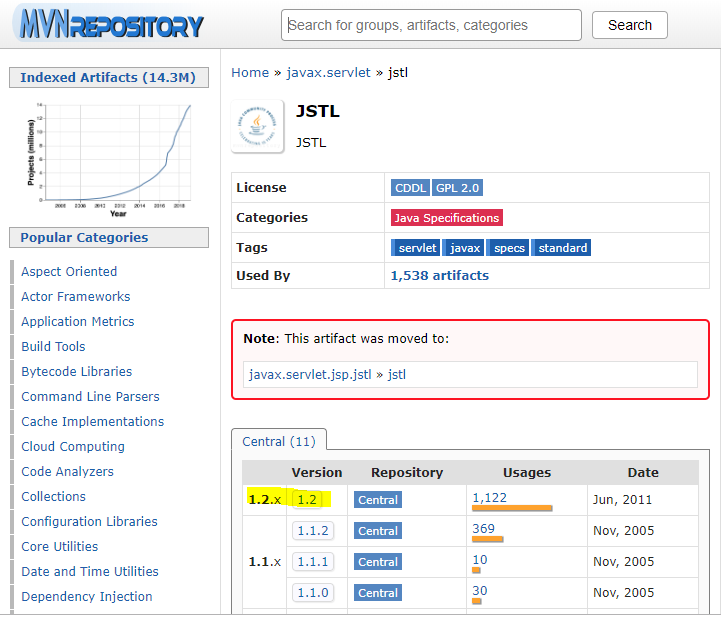
Task: Follow the jstl moved artifact link
Action: point(397,375)
